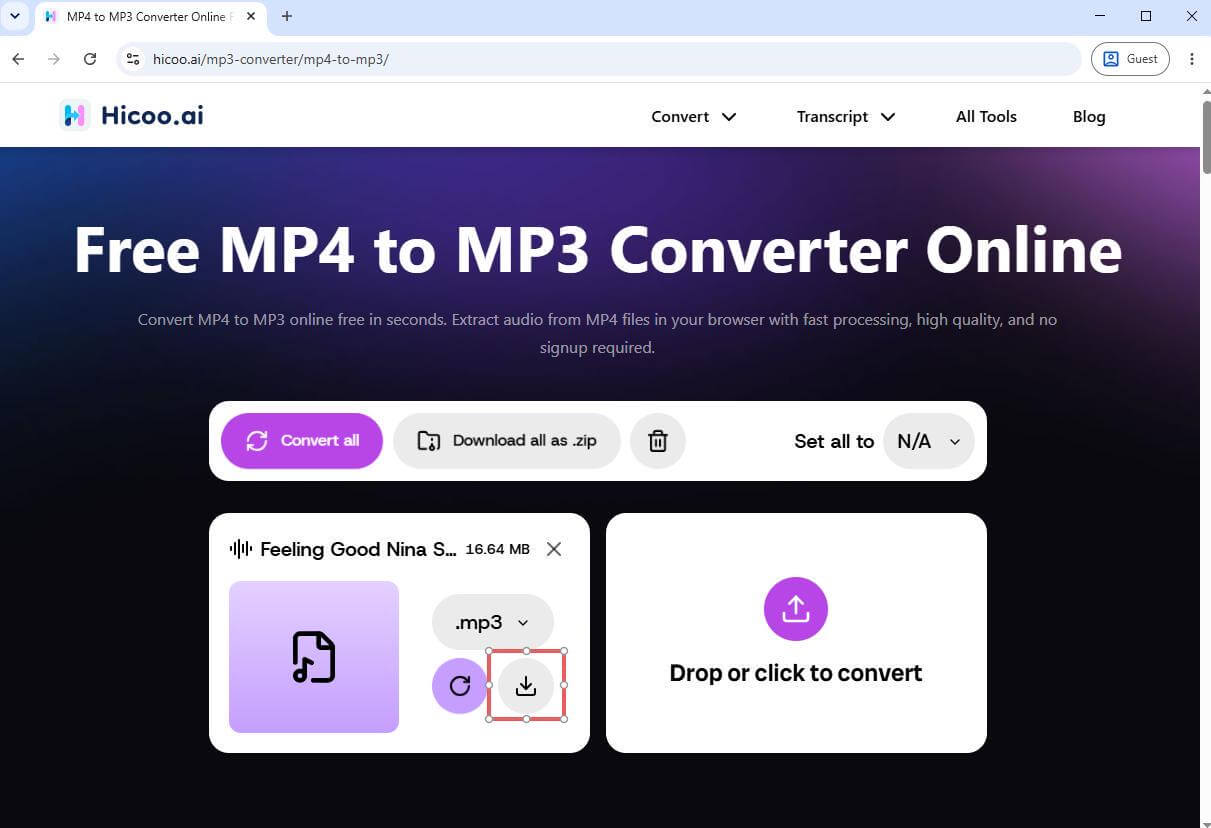Open the Blog link
Screen dimensions: 1211x828
(x=1089, y=117)
